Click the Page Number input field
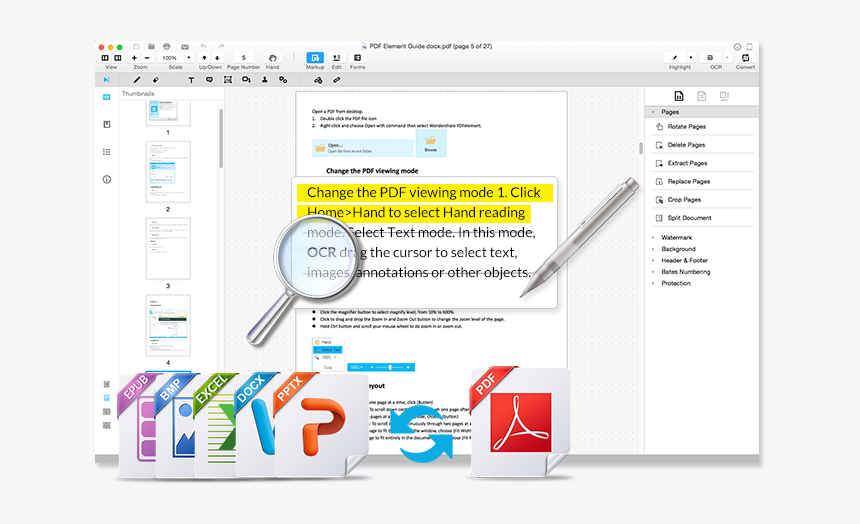 click(x=244, y=58)
